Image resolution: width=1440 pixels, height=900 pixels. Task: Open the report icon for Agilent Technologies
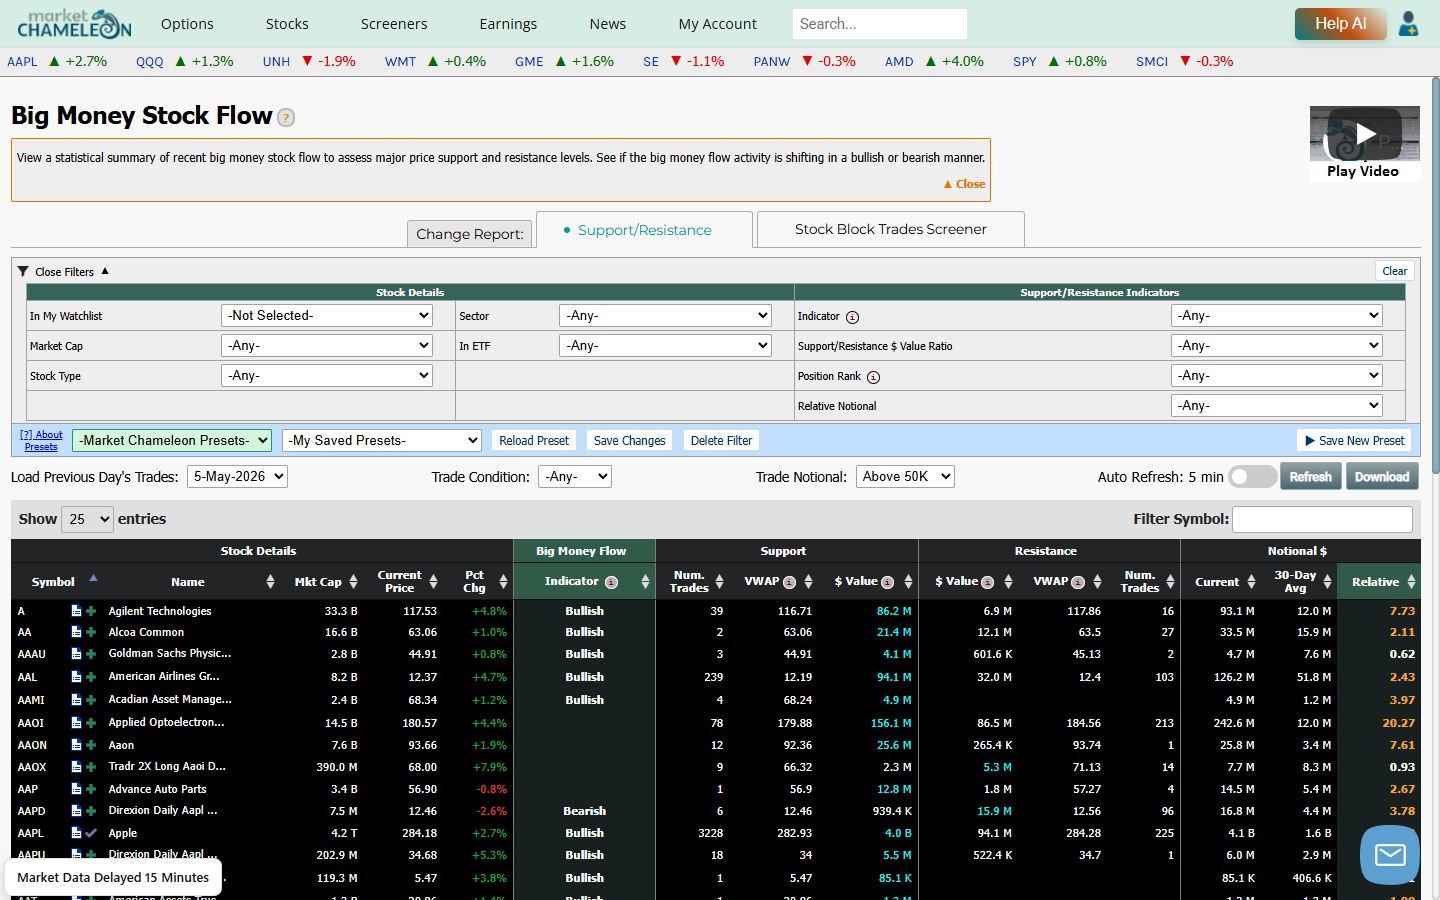[x=76, y=611]
